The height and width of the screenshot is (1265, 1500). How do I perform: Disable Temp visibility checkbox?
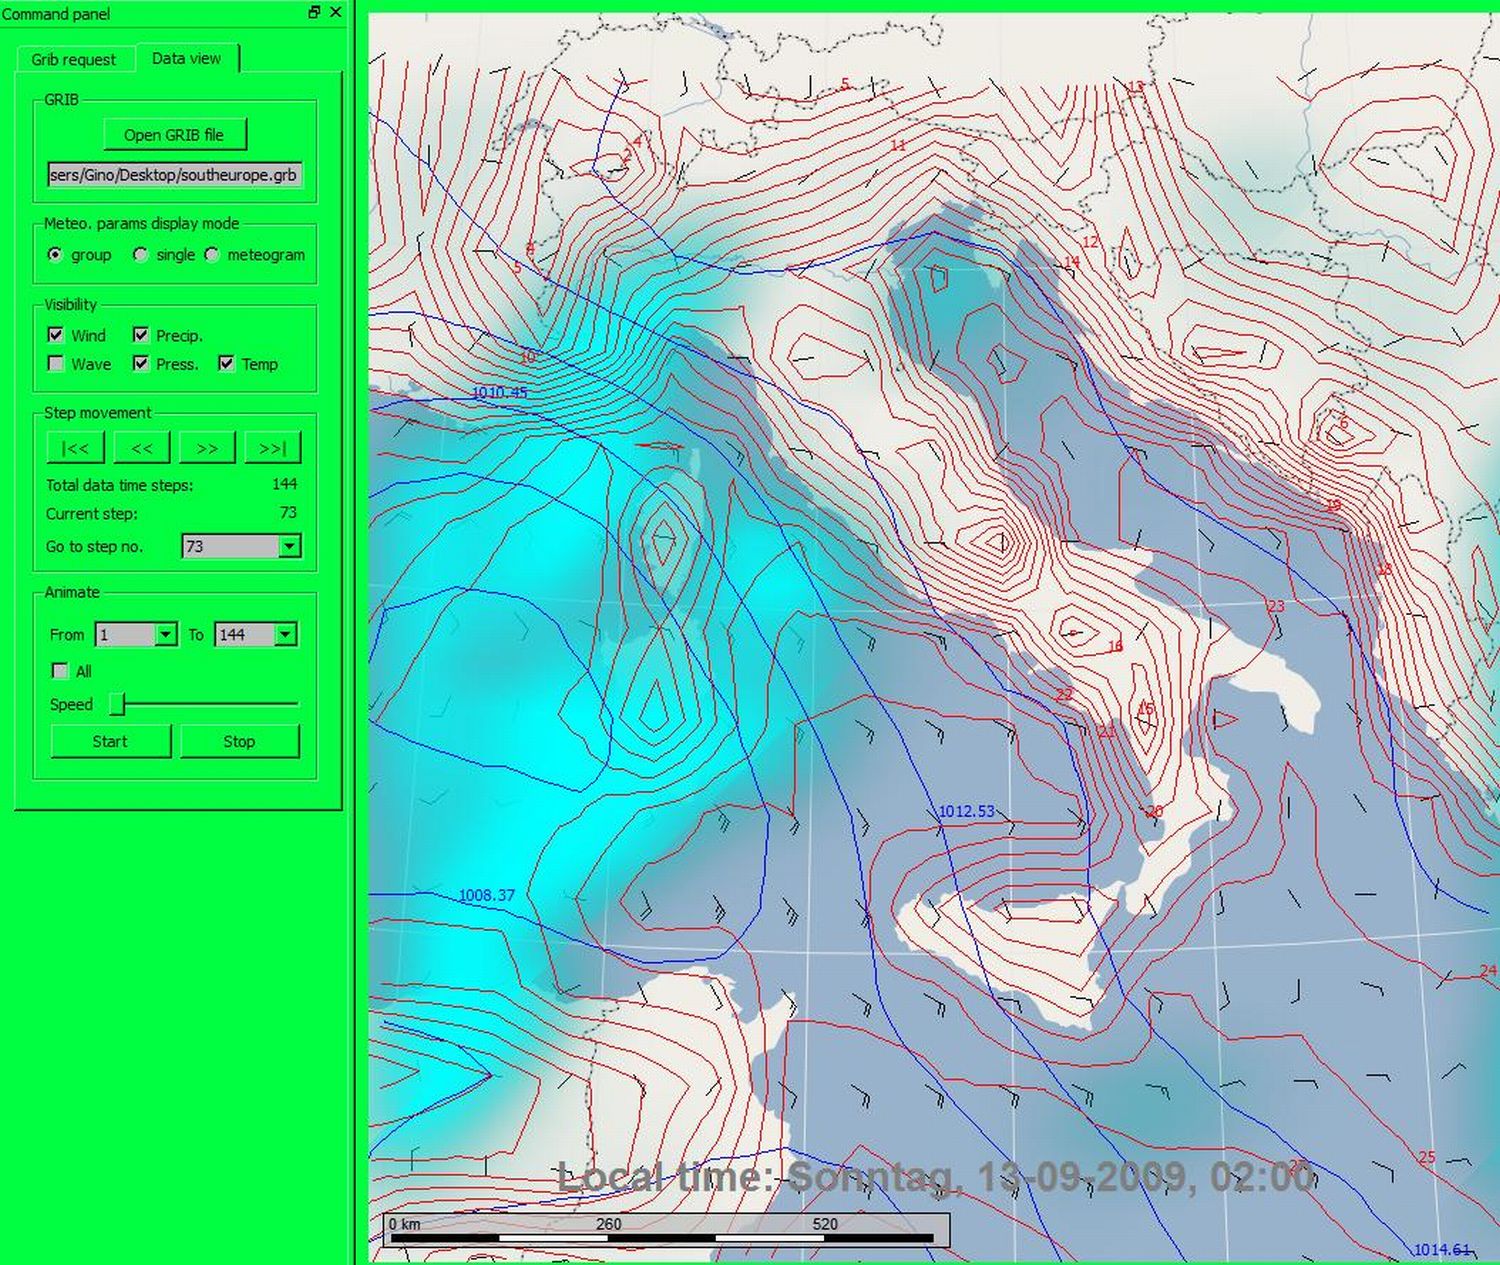pyautogui.click(x=226, y=364)
